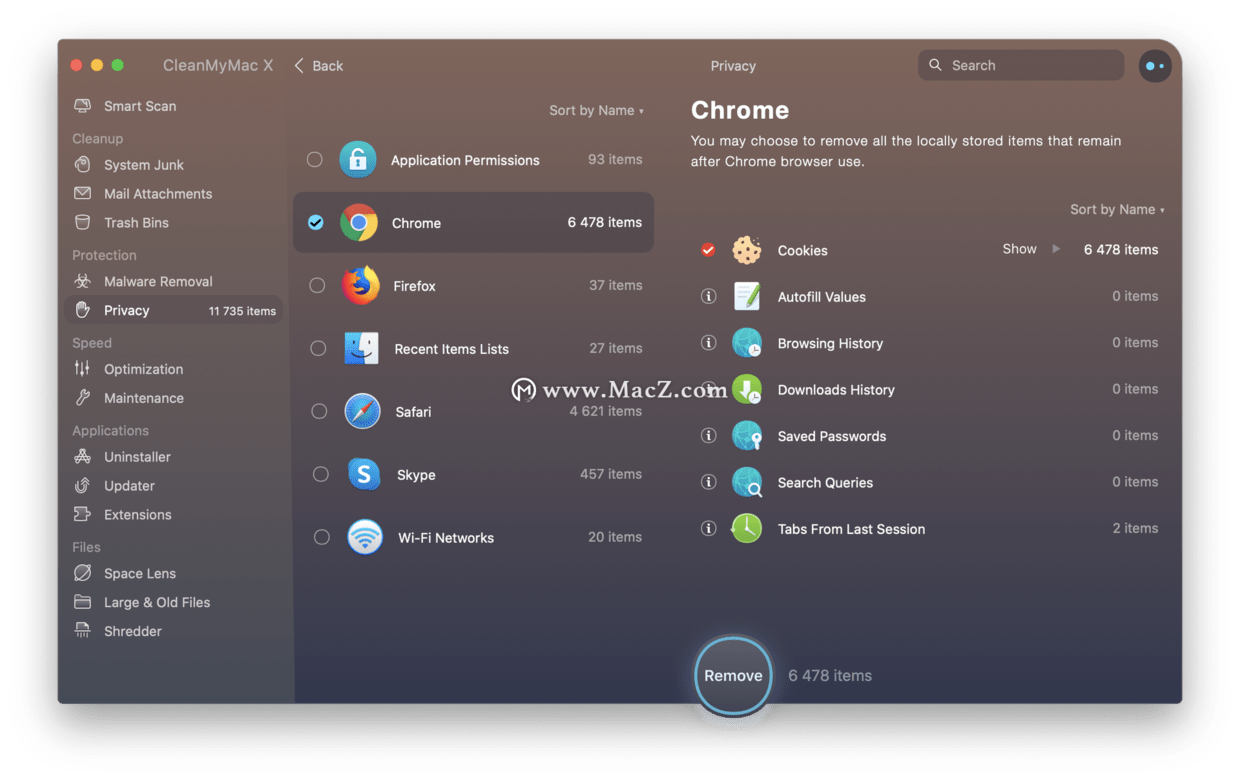Check the Recent Items Lists checkbox
The width and height of the screenshot is (1240, 780).
pyautogui.click(x=318, y=349)
